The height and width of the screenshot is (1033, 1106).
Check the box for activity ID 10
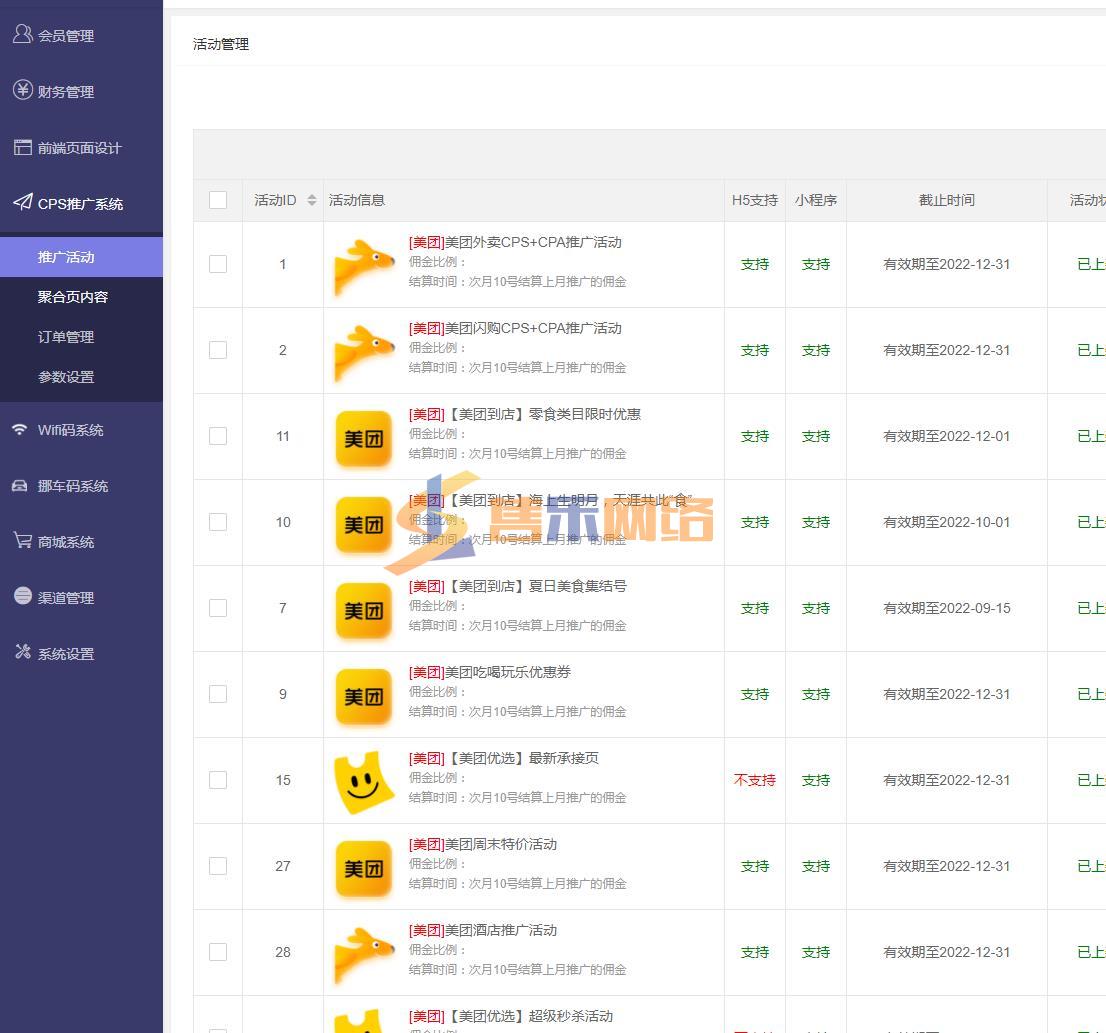click(218, 522)
